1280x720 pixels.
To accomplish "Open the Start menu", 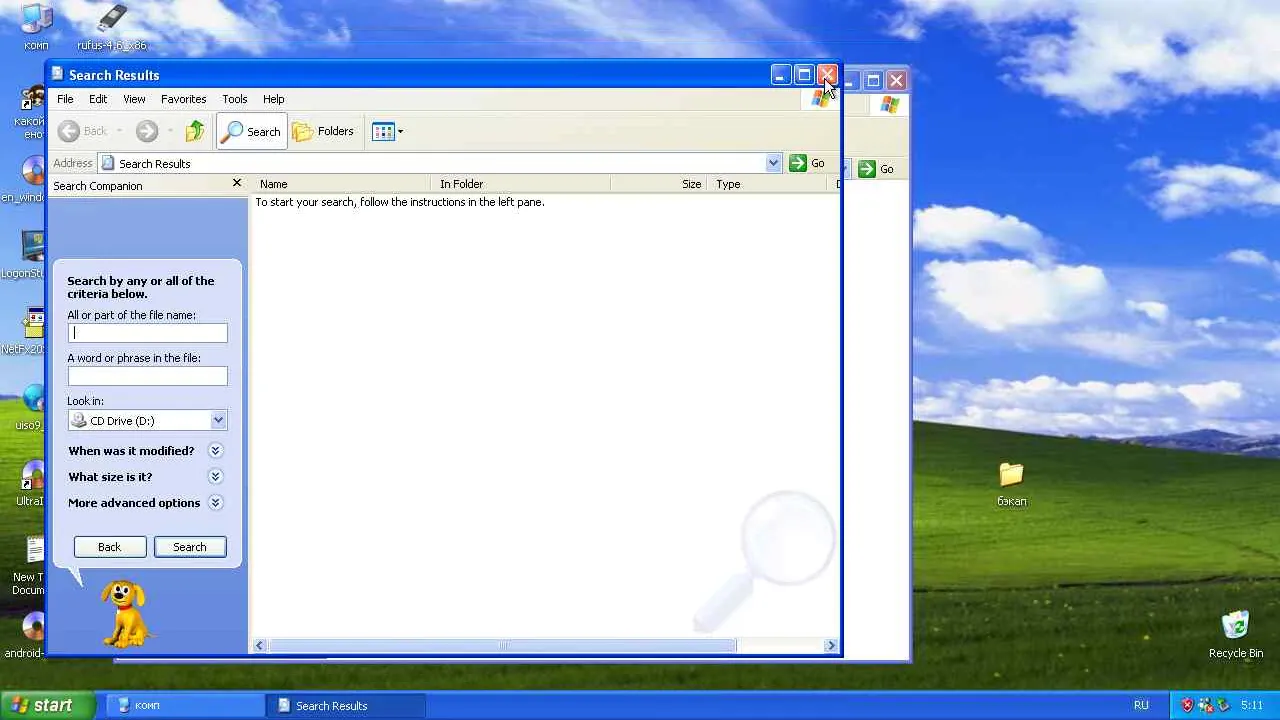I will pyautogui.click(x=47, y=705).
